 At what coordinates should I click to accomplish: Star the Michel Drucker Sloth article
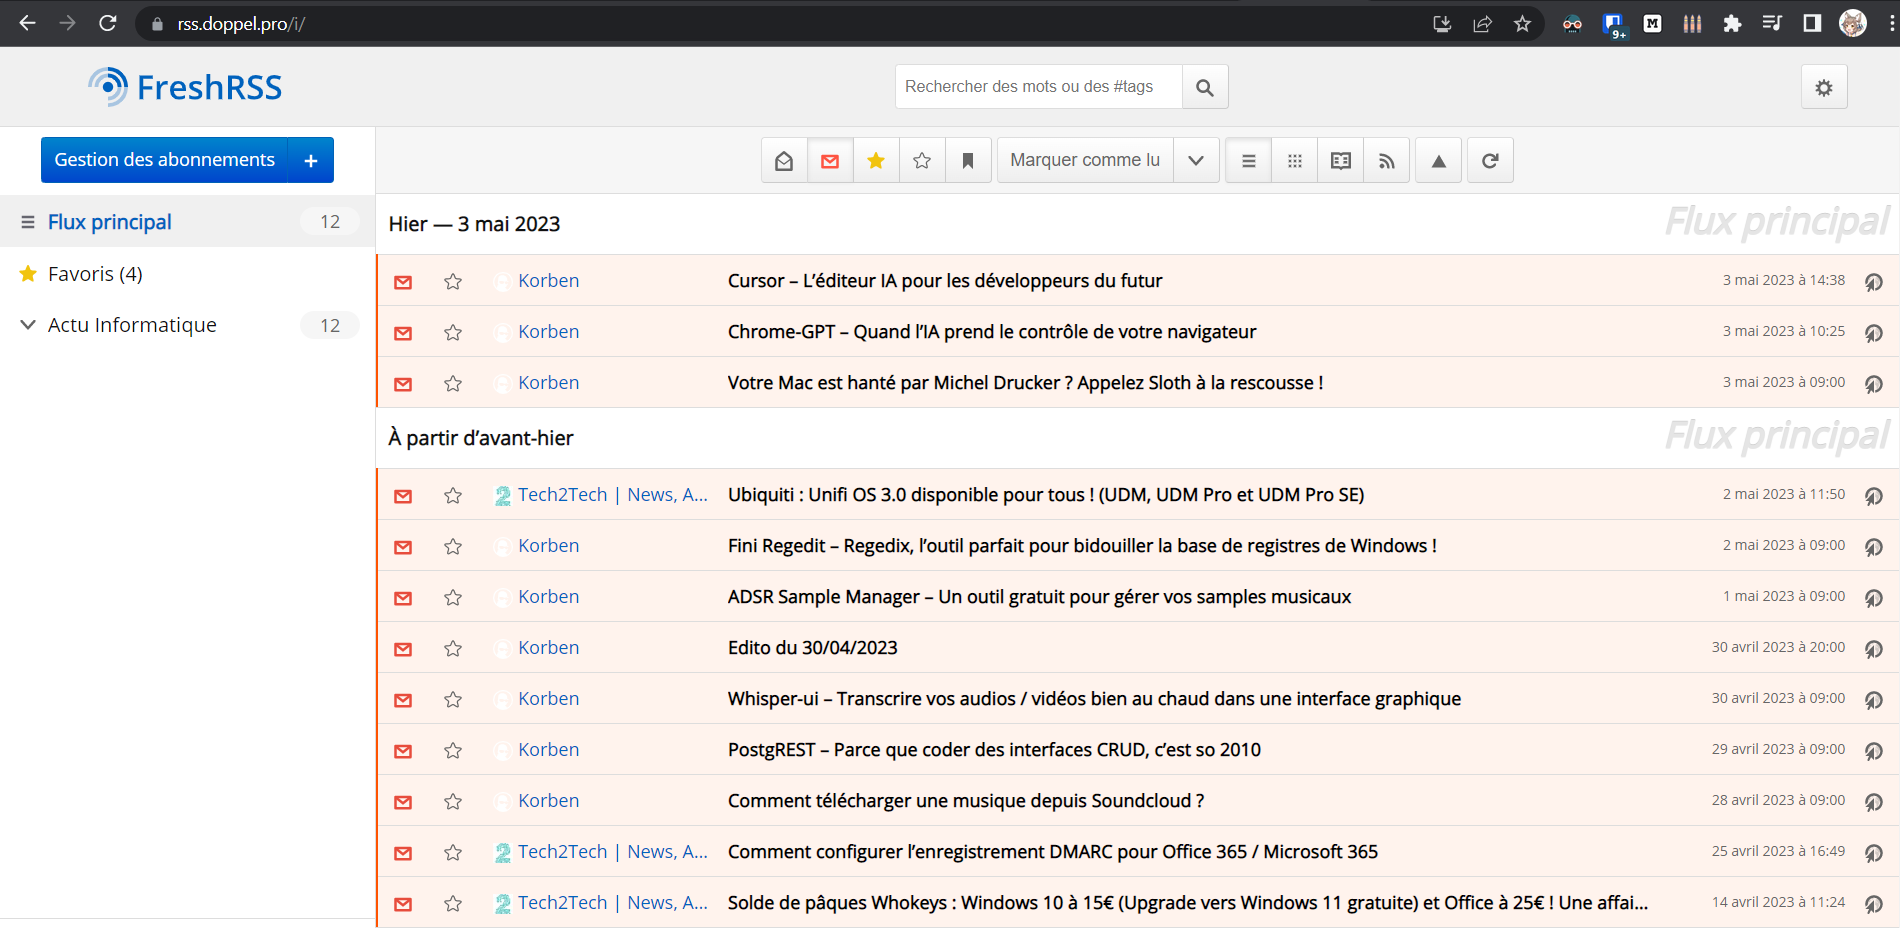point(453,384)
